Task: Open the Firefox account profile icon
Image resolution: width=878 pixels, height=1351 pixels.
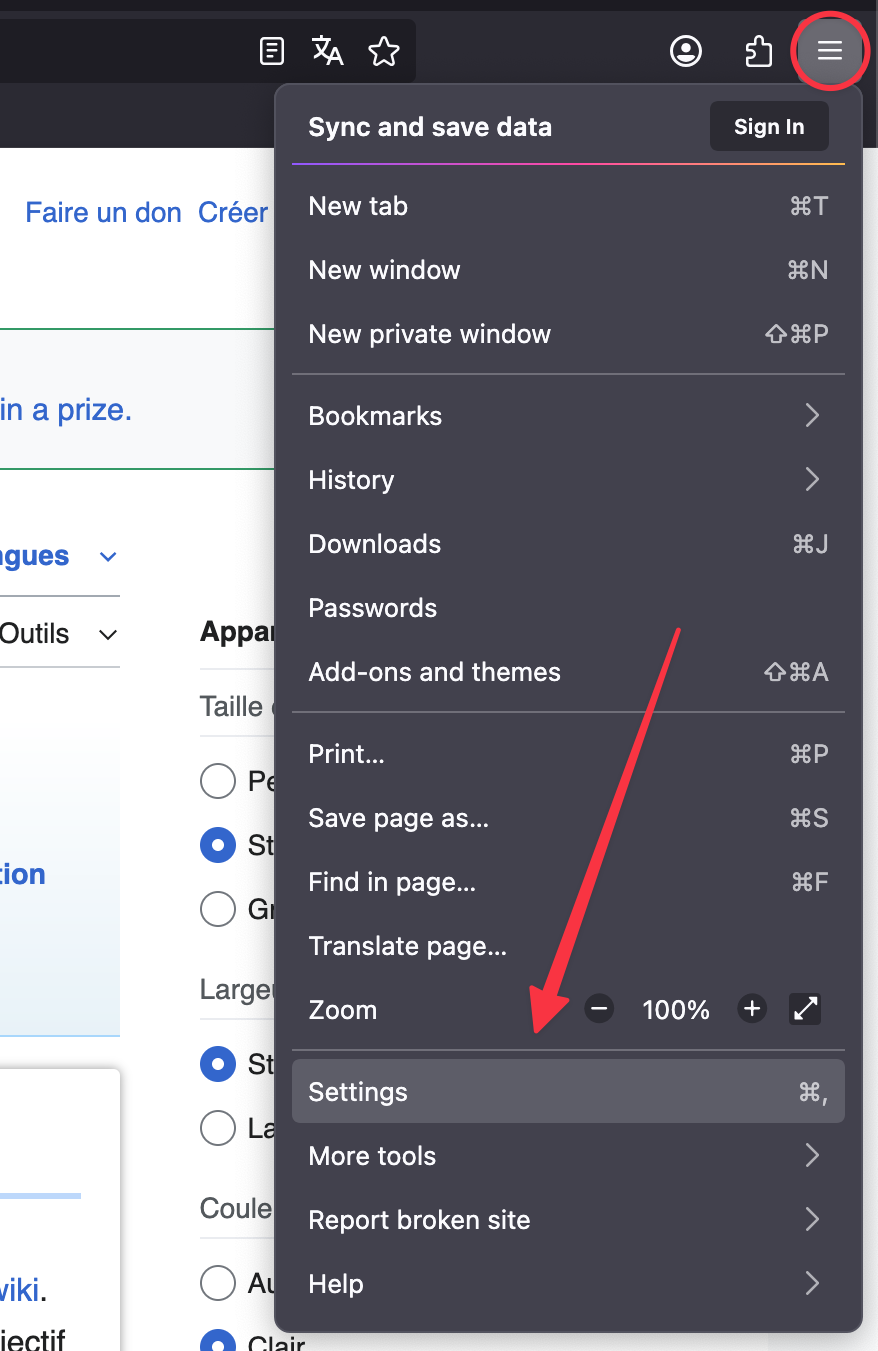Action: [x=686, y=51]
